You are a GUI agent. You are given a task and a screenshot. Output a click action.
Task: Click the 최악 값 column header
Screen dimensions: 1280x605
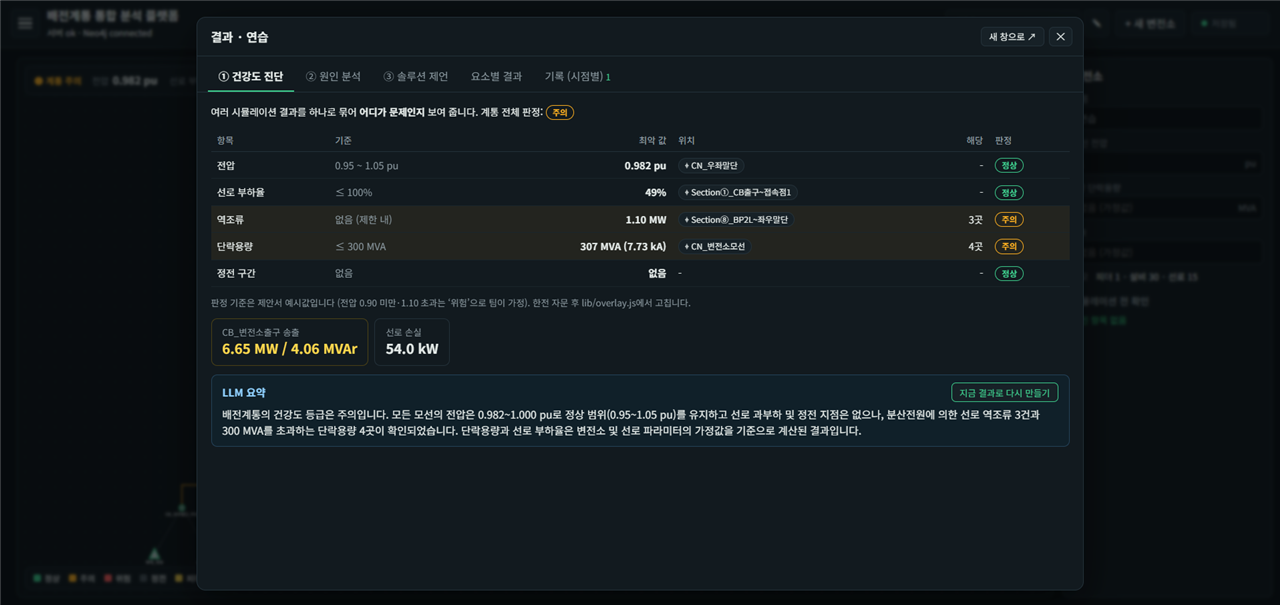pos(652,141)
